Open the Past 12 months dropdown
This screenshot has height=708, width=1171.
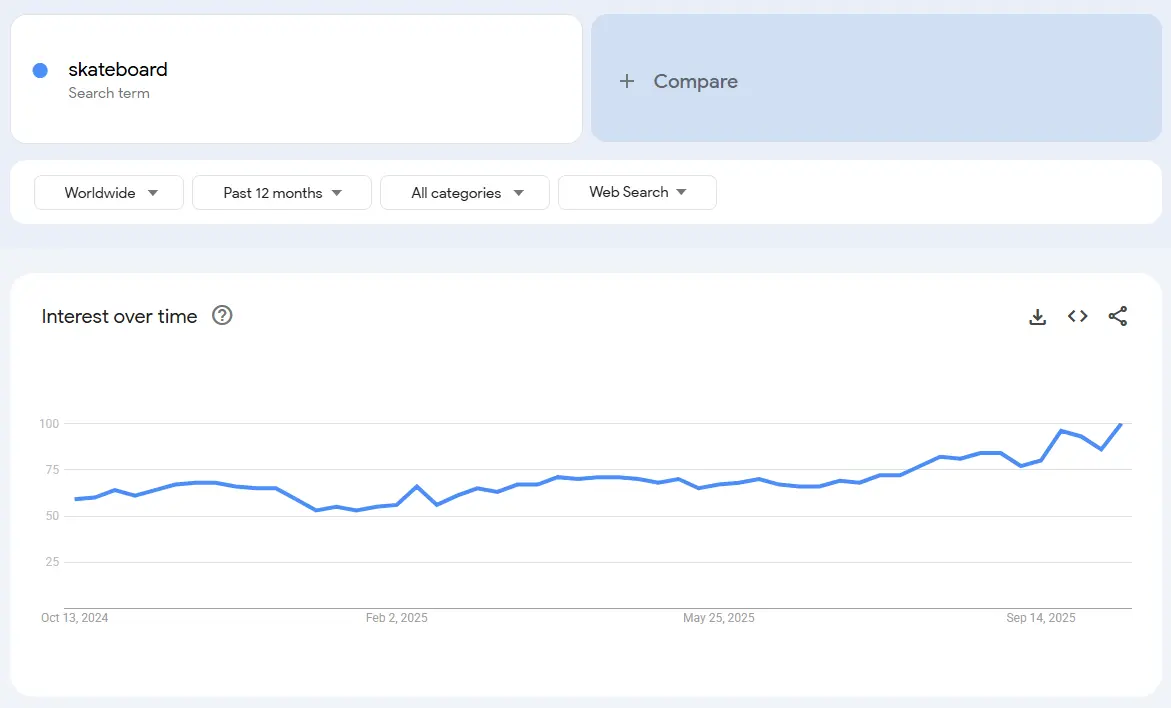281,192
